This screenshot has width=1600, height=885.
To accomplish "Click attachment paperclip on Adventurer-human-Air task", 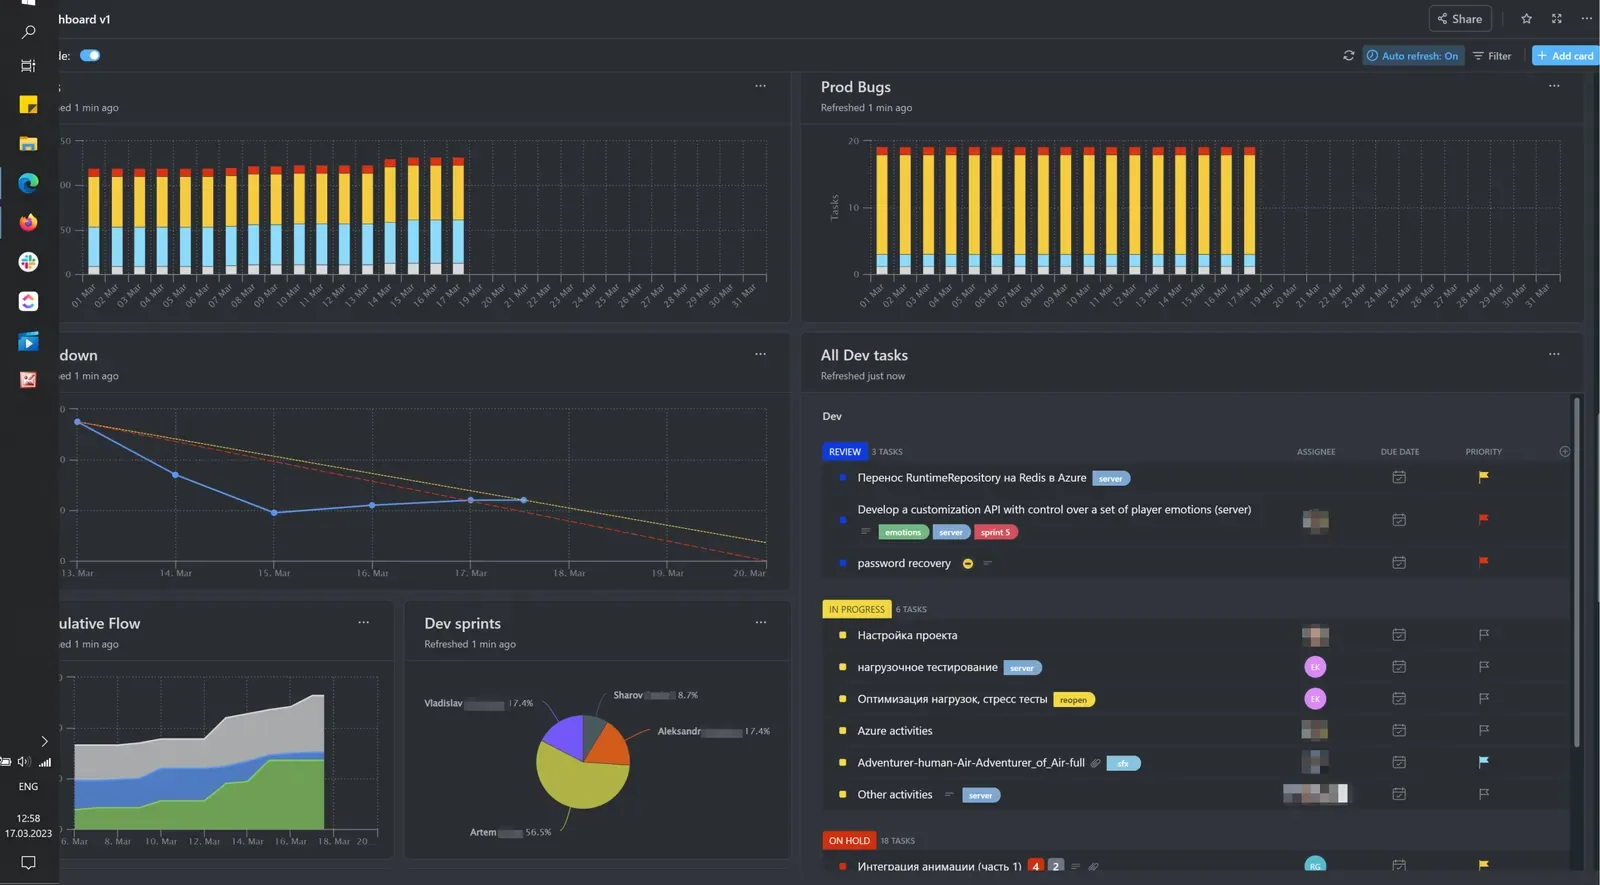I will (1096, 763).
